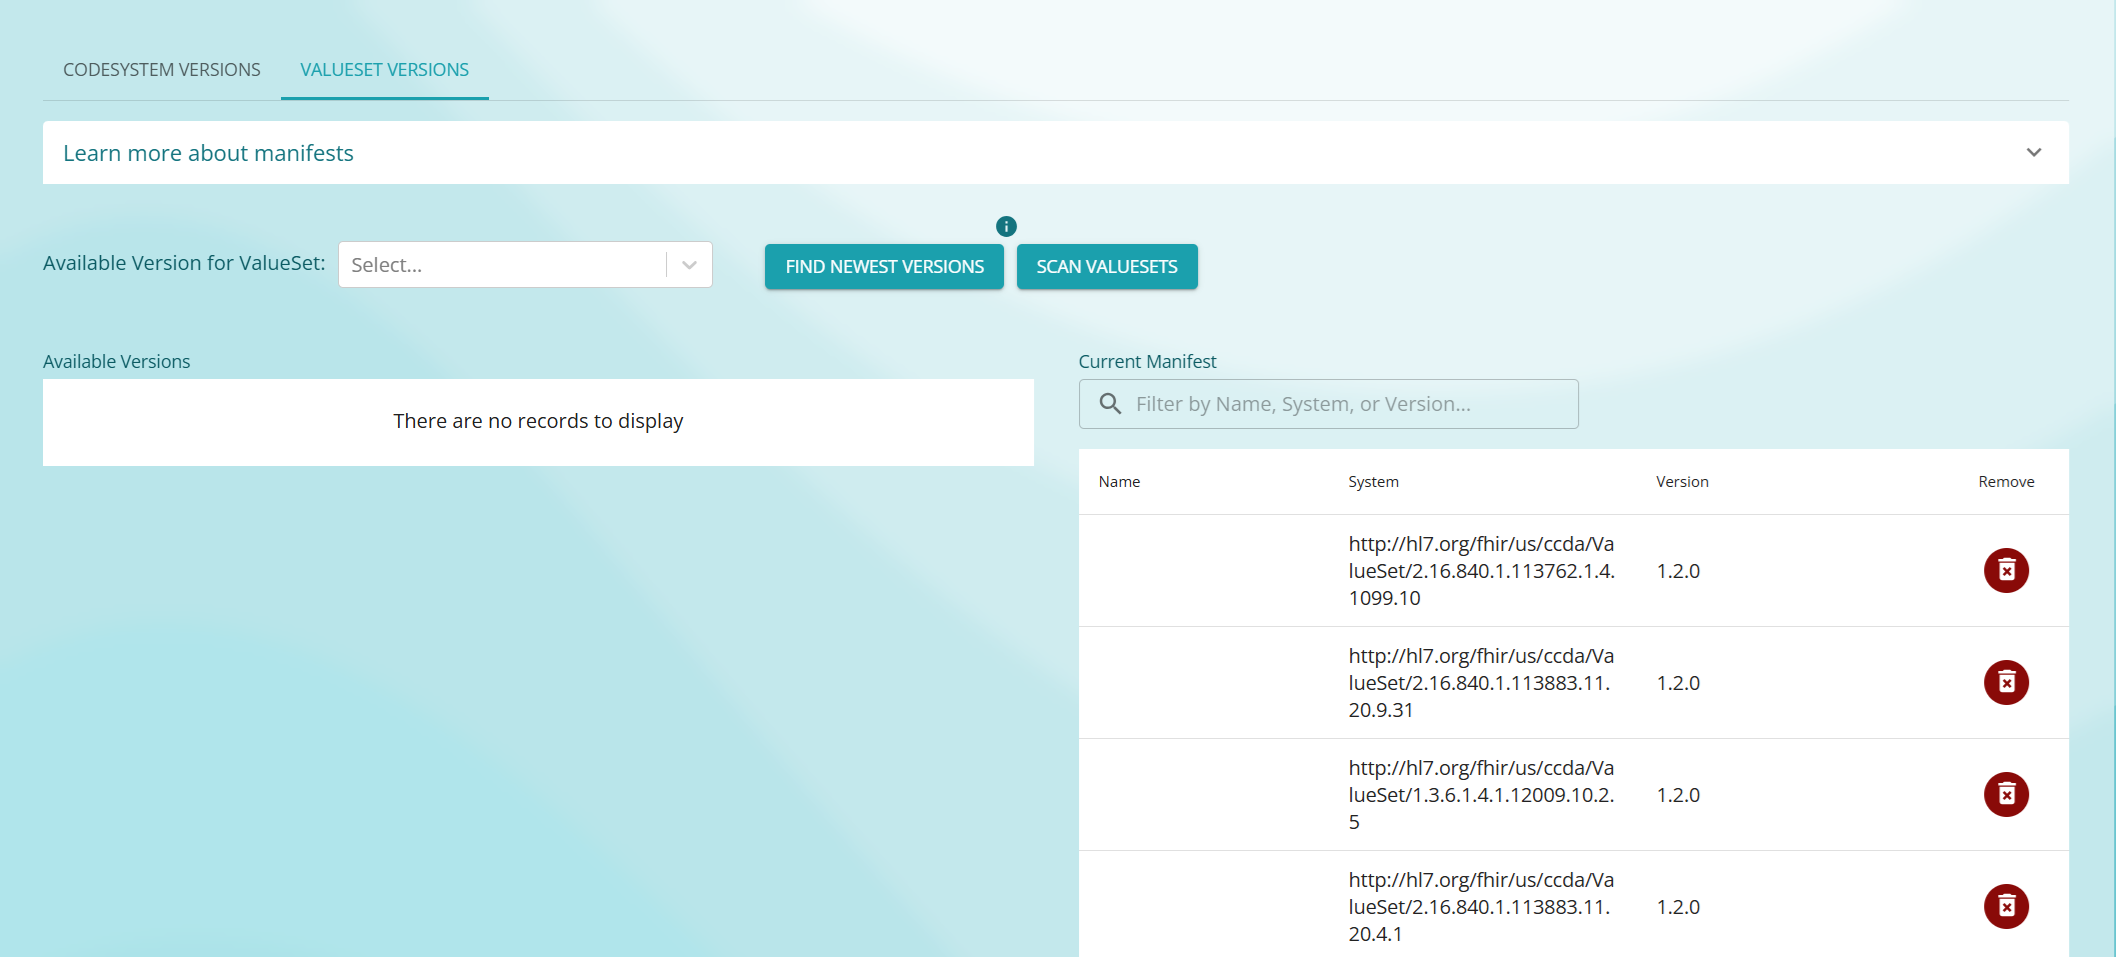Image resolution: width=2116 pixels, height=957 pixels.
Task: Switch to the CodeSystem Versions tab
Action: click(161, 70)
